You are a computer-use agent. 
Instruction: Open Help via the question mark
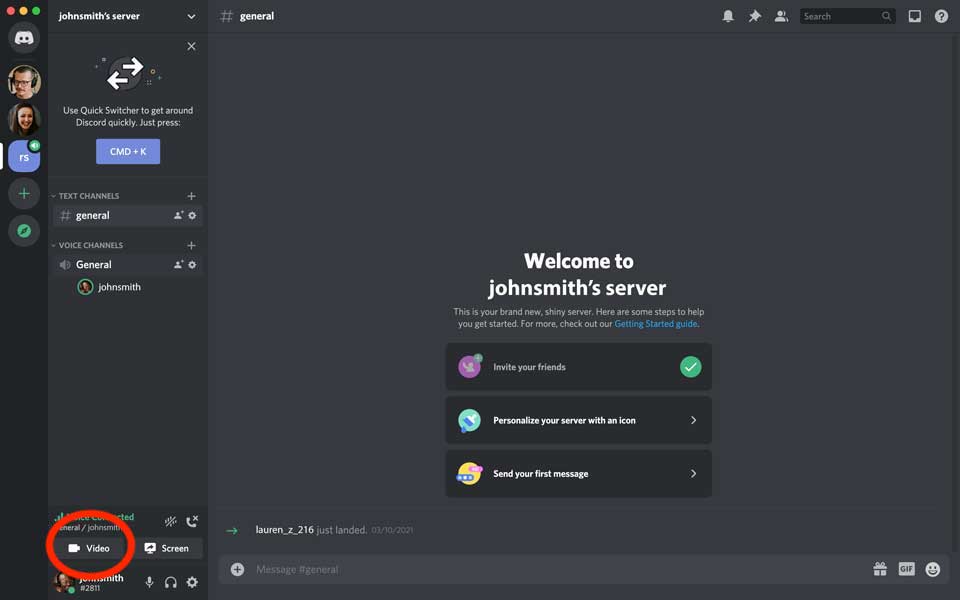pyautogui.click(x=940, y=16)
